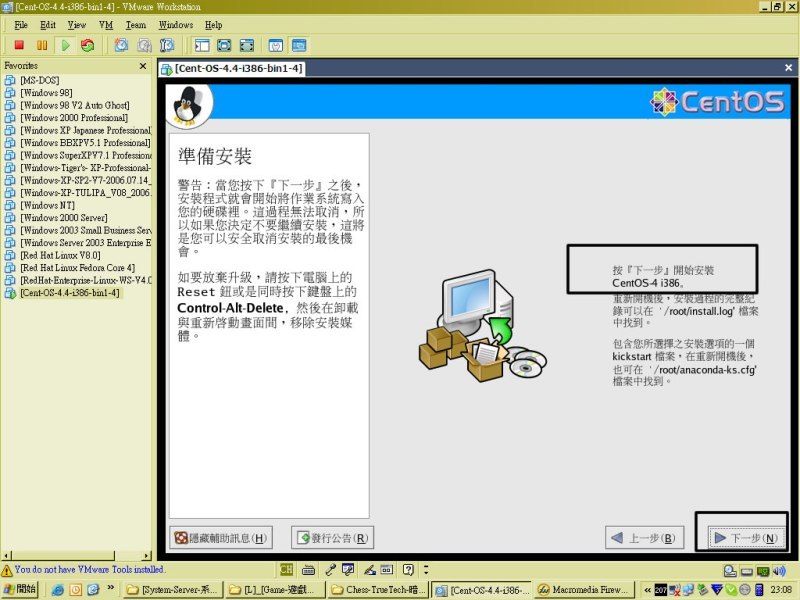Select [RedHat-Enterprise-Linux-WS-V4] favorite

tap(85, 280)
